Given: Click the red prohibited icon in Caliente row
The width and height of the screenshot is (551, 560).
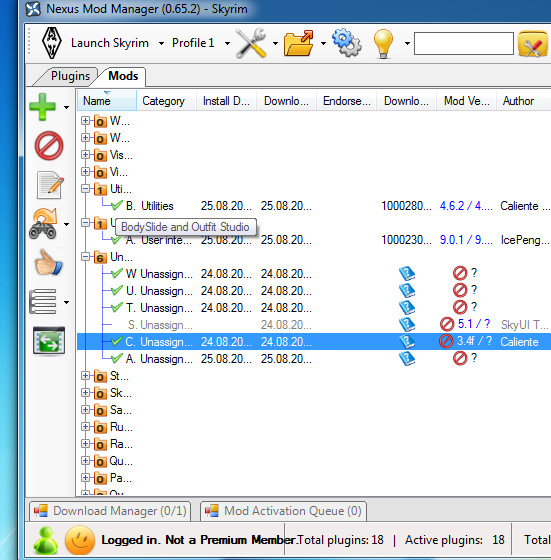Looking at the screenshot, I should 446,341.
